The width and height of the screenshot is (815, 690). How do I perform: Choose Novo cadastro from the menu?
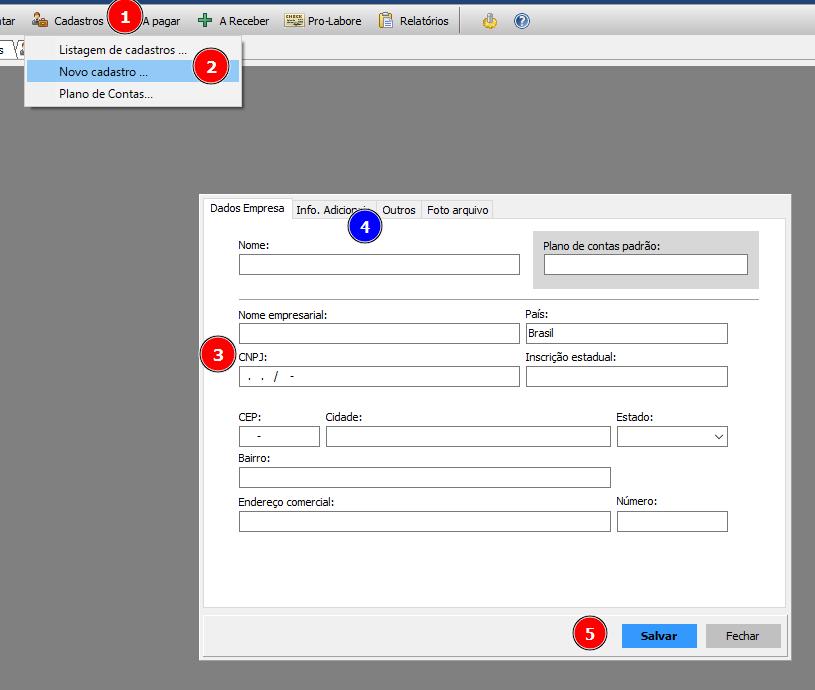click(x=104, y=72)
